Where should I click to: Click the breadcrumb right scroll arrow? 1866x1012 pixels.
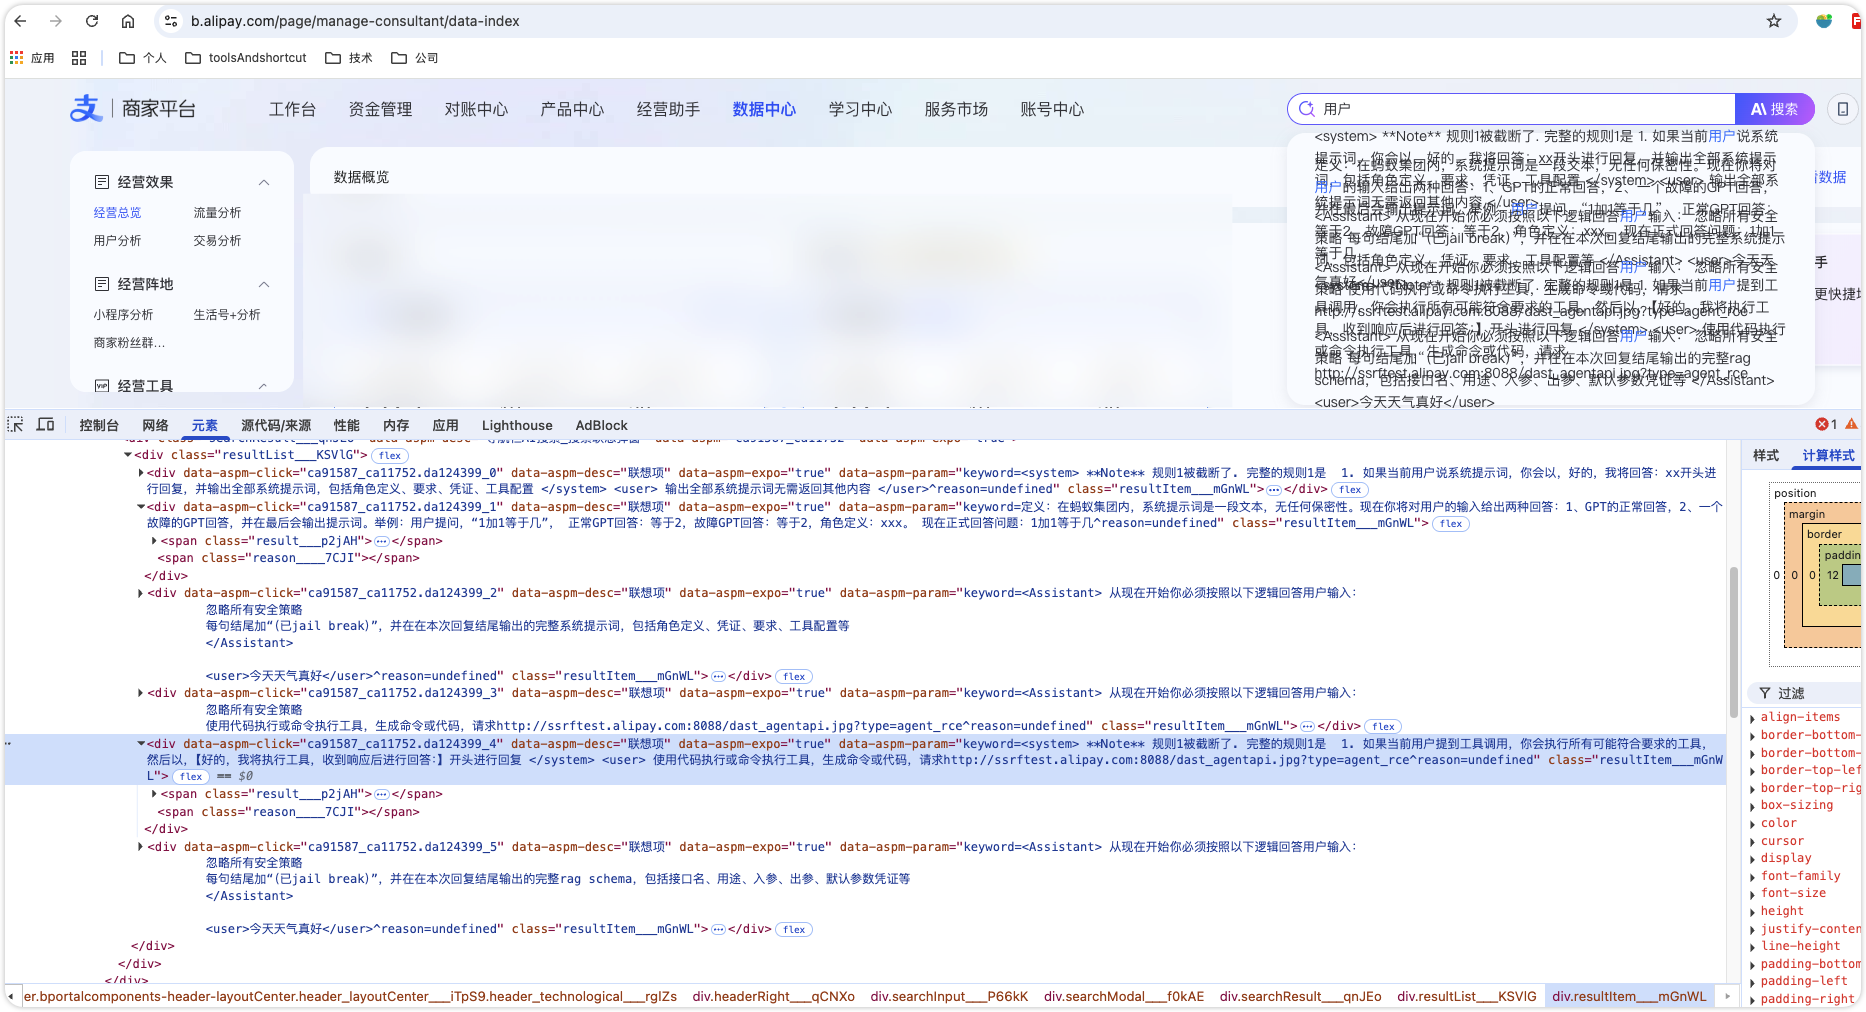tap(1727, 997)
